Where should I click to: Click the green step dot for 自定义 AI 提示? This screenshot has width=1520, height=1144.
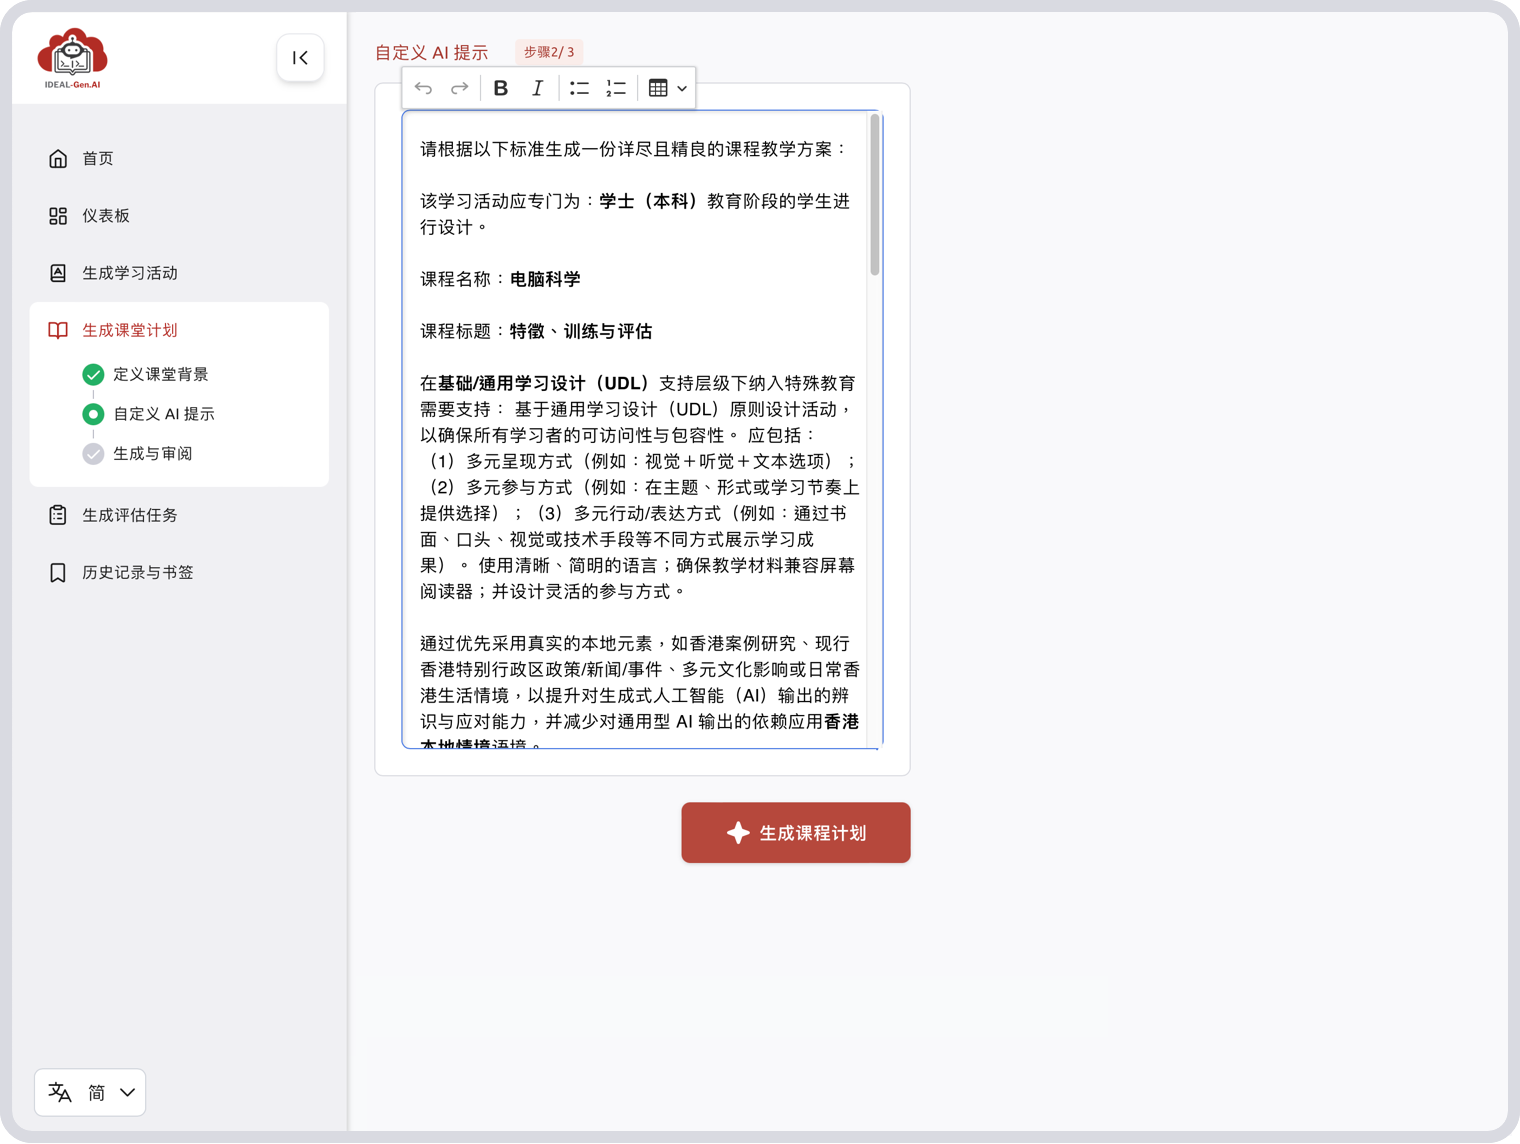pos(93,414)
